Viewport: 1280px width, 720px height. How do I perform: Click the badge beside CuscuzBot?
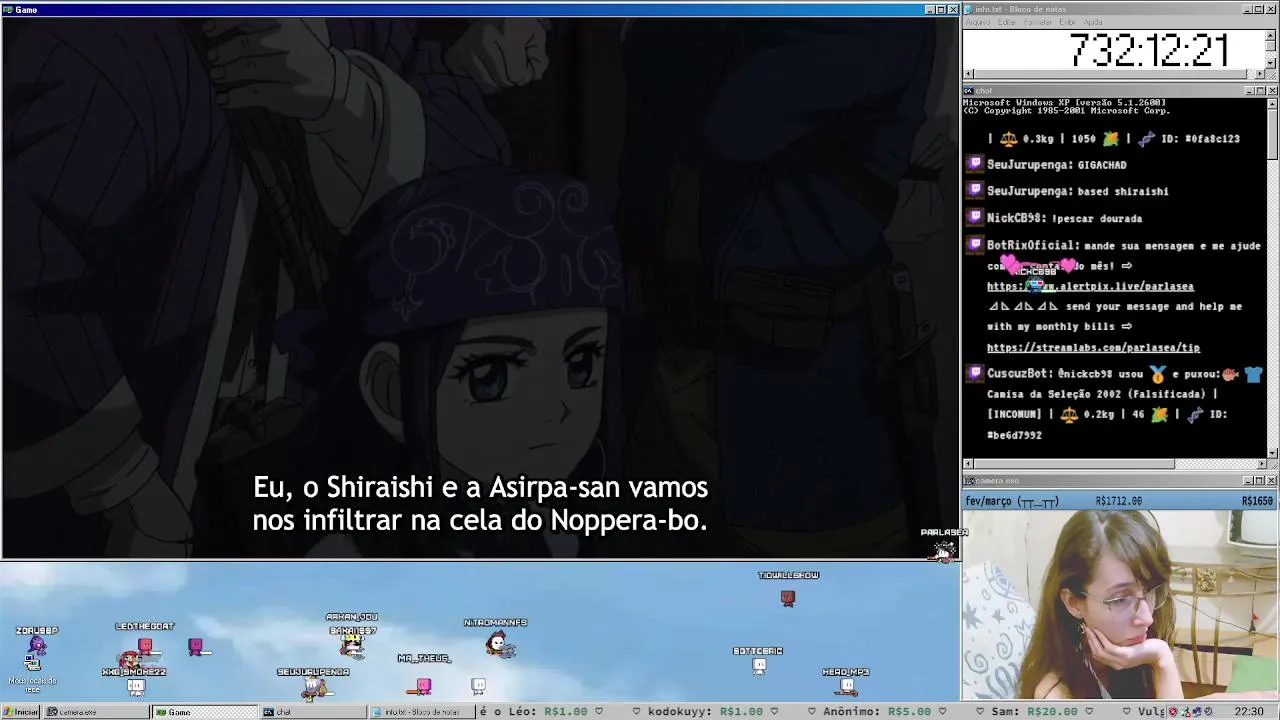pos(975,373)
